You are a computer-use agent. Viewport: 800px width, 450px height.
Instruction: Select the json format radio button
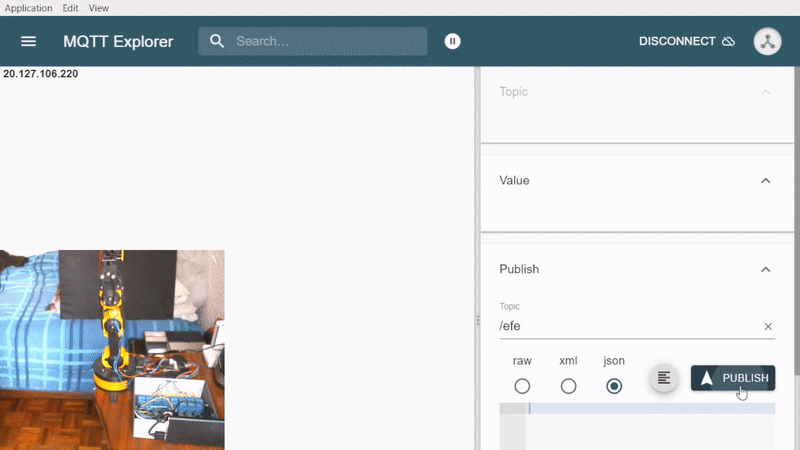pos(614,386)
